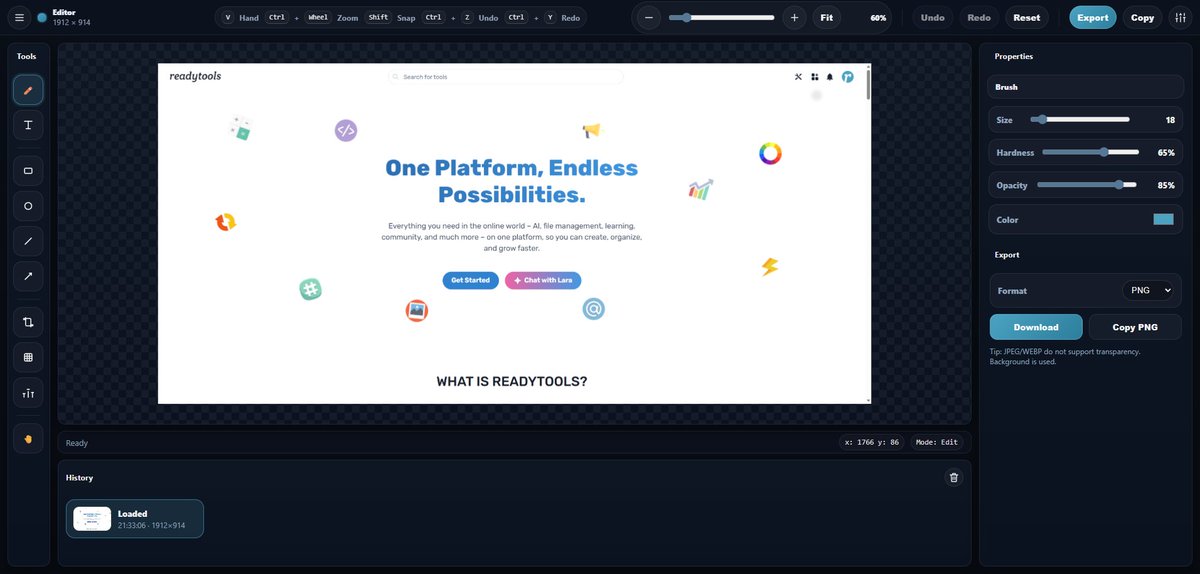Click the Download button

click(x=1036, y=327)
